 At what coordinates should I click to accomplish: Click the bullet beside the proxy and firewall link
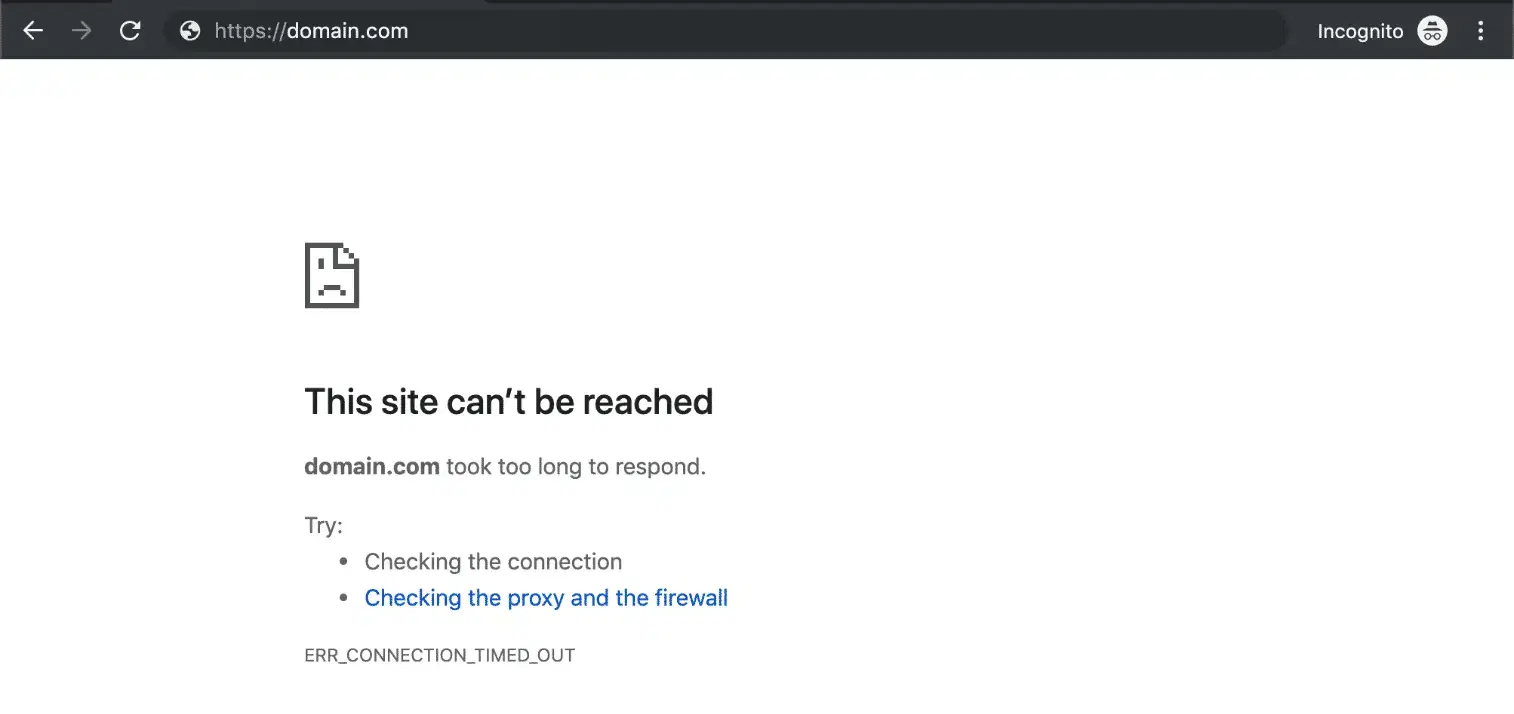[344, 599]
